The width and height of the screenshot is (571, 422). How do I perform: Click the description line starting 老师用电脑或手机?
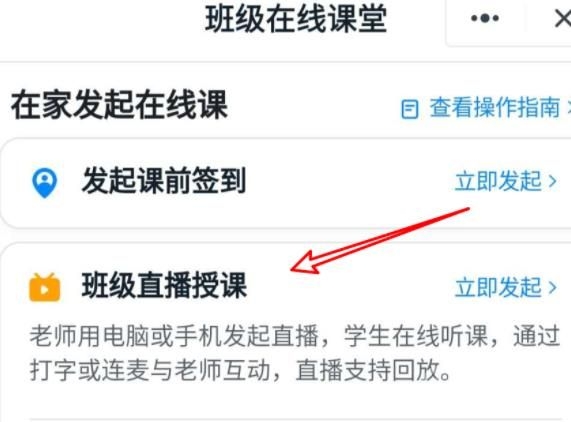[x=294, y=336]
